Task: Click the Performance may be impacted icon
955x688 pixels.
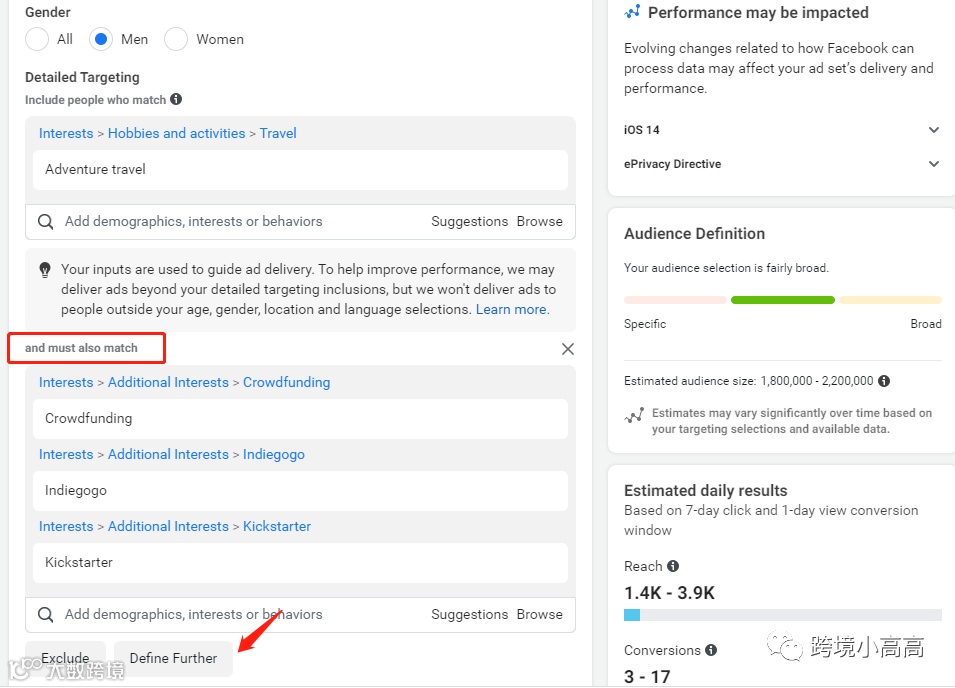Action: point(632,12)
